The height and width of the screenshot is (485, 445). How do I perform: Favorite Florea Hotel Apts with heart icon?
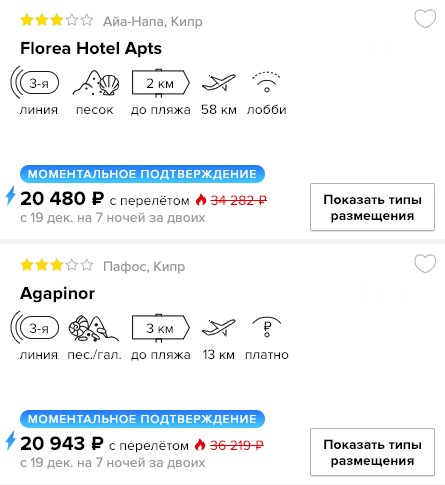tap(425, 18)
